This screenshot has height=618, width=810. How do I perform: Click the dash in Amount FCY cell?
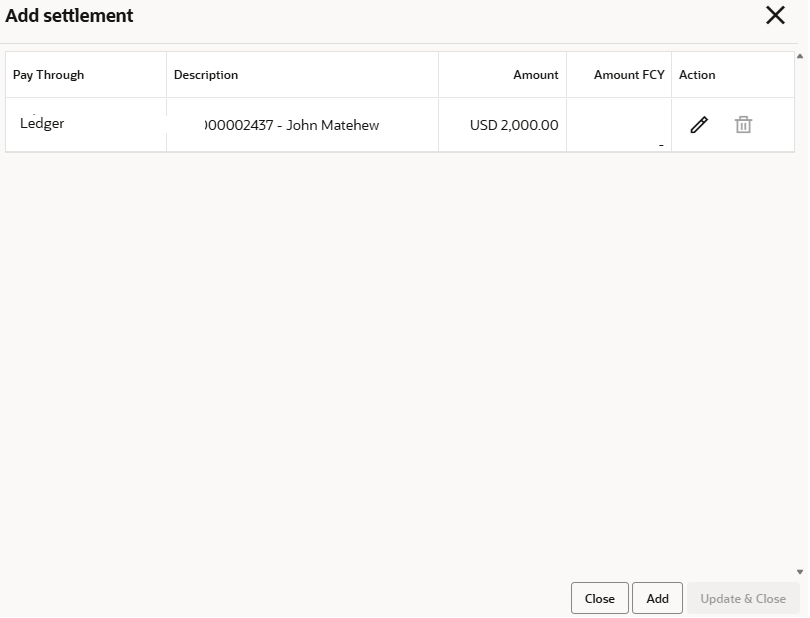click(x=662, y=146)
